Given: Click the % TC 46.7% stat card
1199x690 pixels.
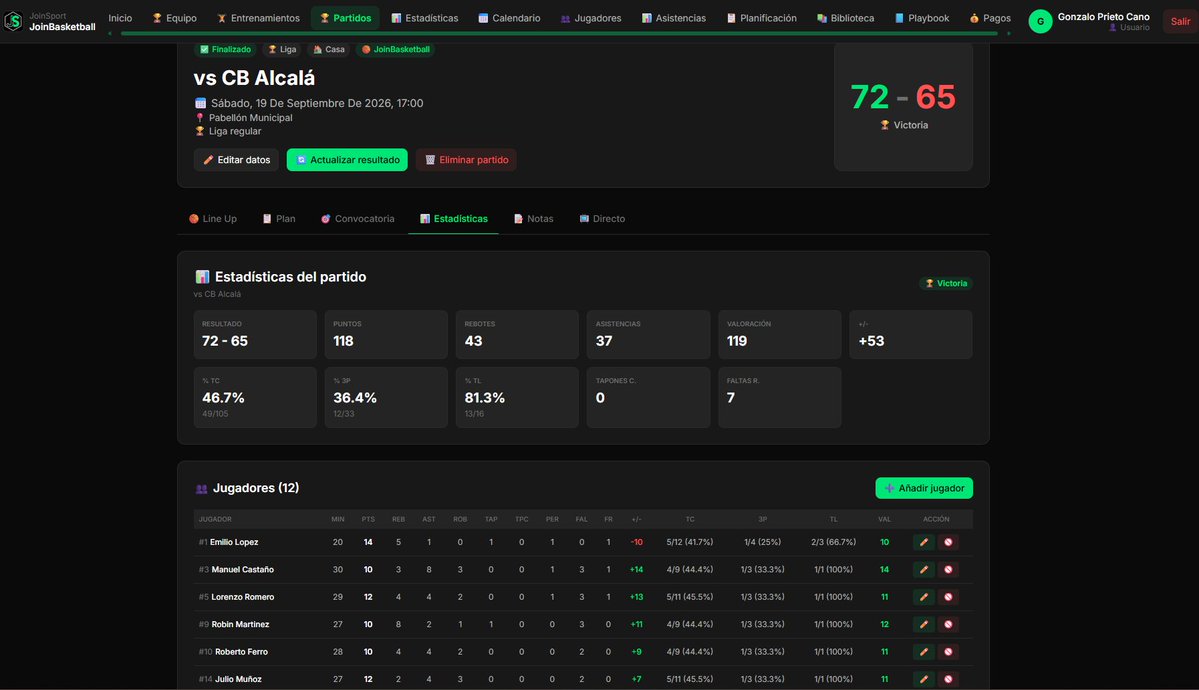Looking at the screenshot, I should tap(255, 398).
